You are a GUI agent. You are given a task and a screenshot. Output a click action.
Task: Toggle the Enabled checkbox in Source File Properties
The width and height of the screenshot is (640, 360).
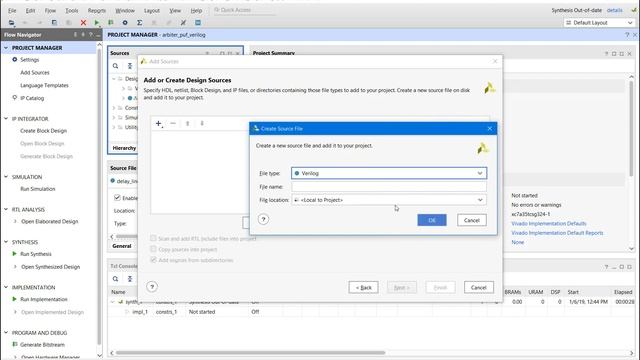(x=117, y=198)
